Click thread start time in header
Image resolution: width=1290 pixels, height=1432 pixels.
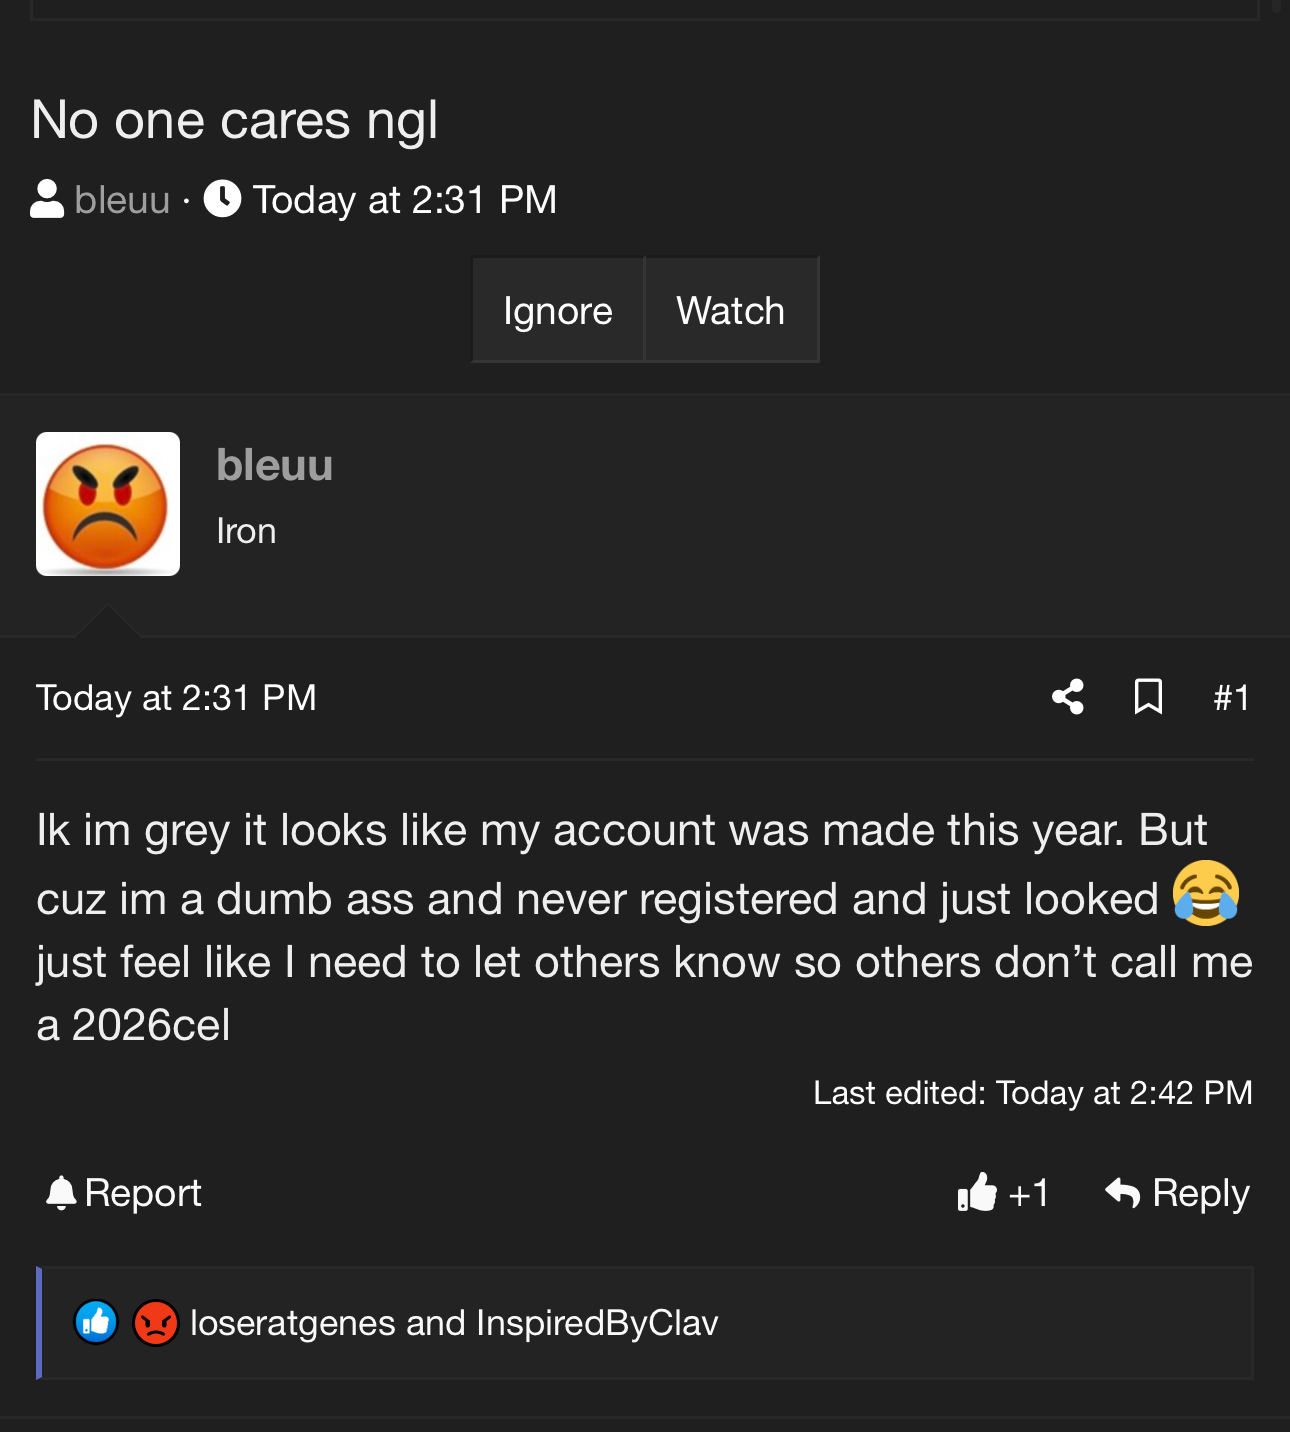point(404,200)
